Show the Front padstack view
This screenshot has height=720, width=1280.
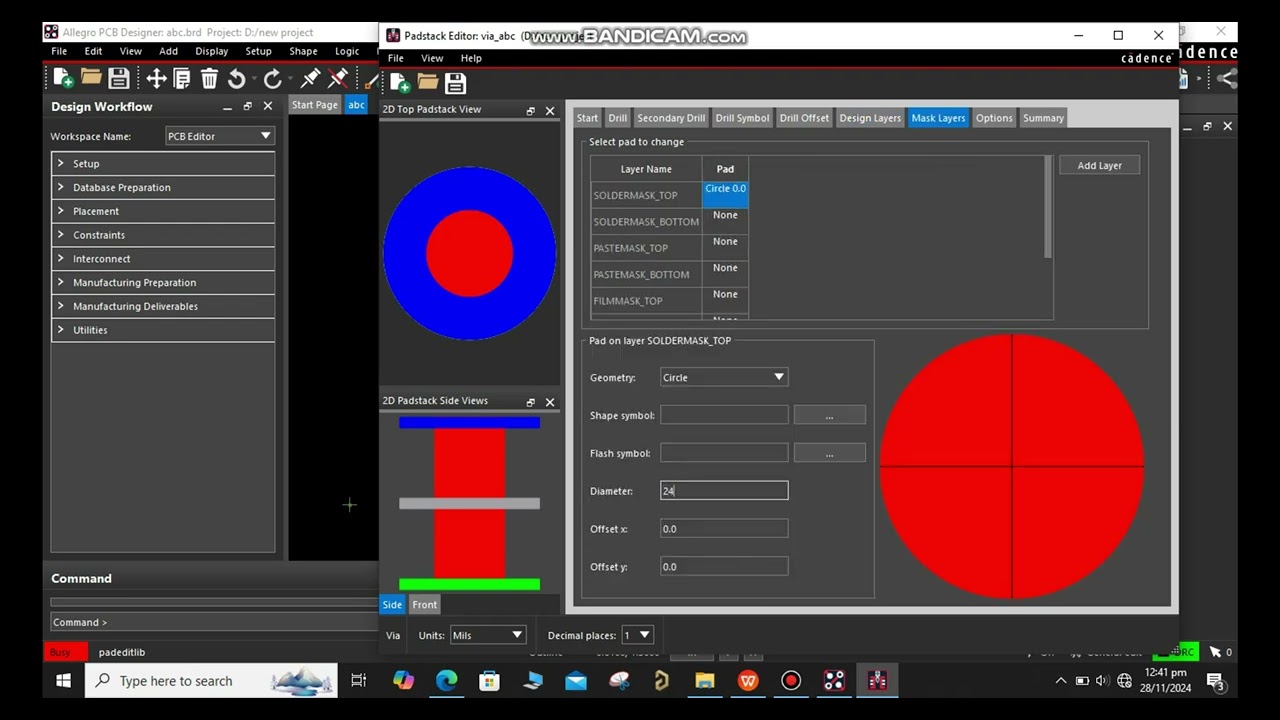(x=425, y=605)
